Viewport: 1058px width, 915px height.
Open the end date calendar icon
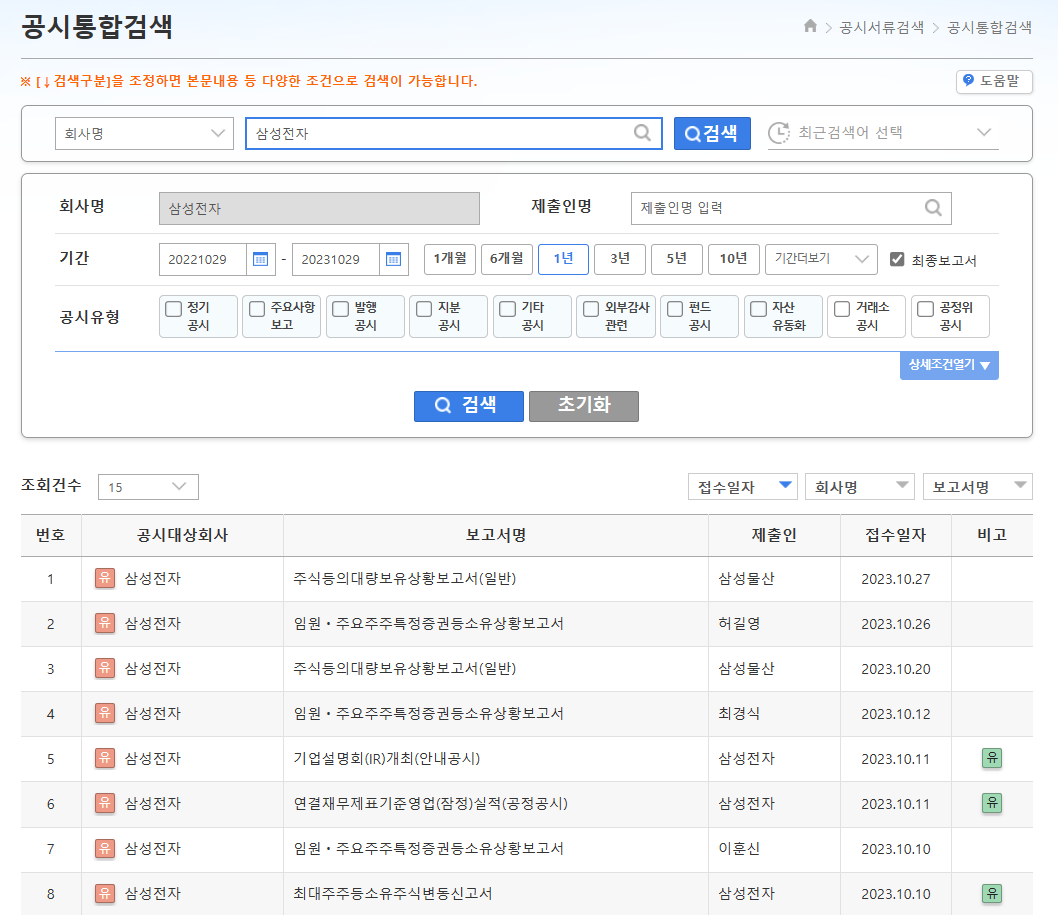393,259
